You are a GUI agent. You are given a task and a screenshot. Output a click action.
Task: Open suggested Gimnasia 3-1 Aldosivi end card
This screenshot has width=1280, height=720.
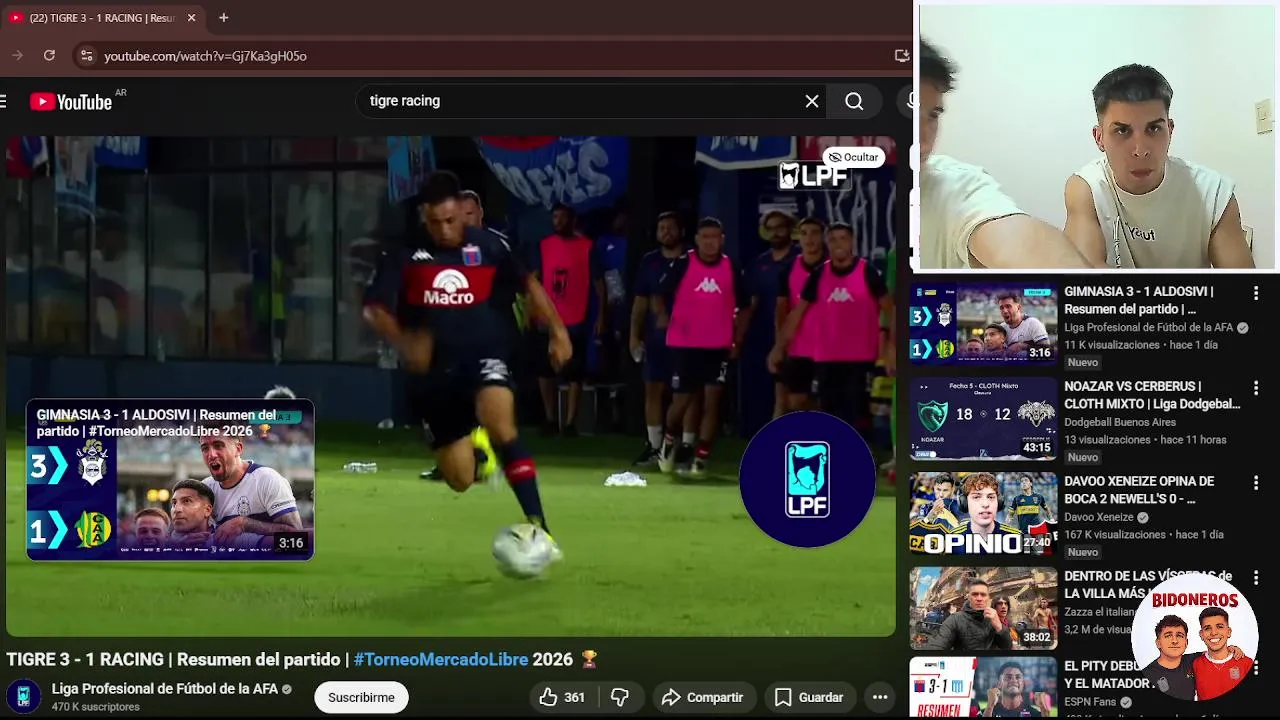tap(170, 480)
